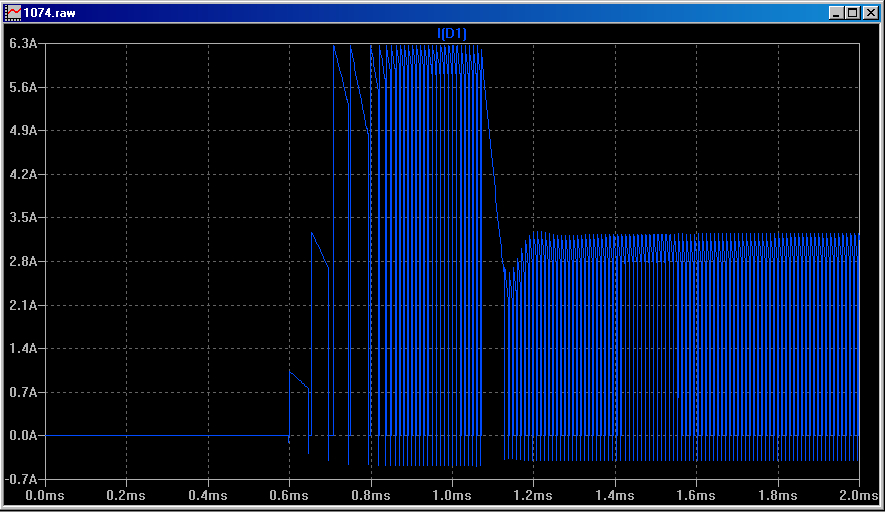Click the -0.7A vertical axis label
The height and width of the screenshot is (512, 885).
(x=21, y=479)
